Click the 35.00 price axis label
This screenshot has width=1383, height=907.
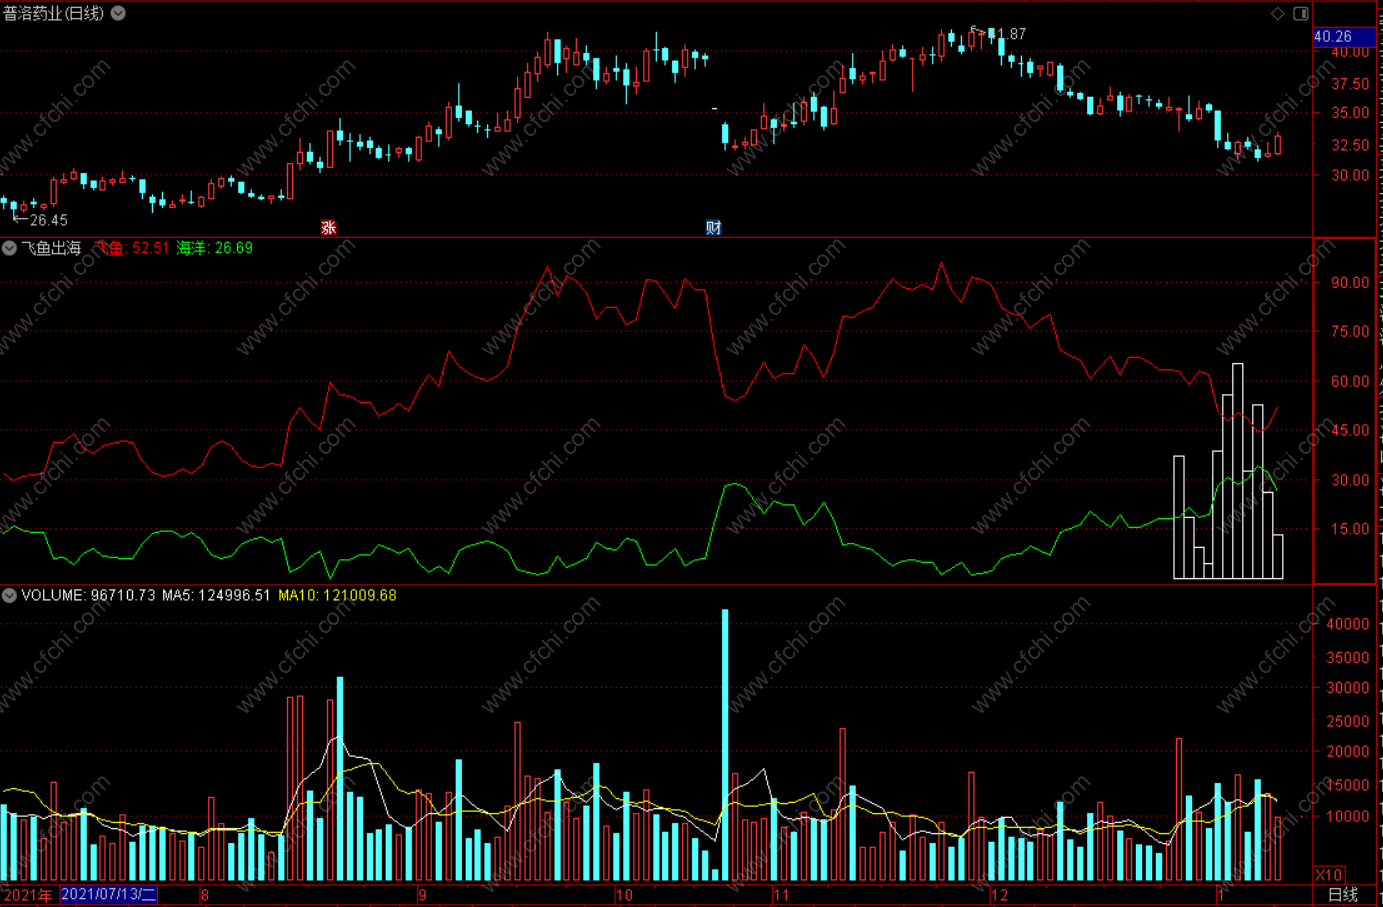1350,113
